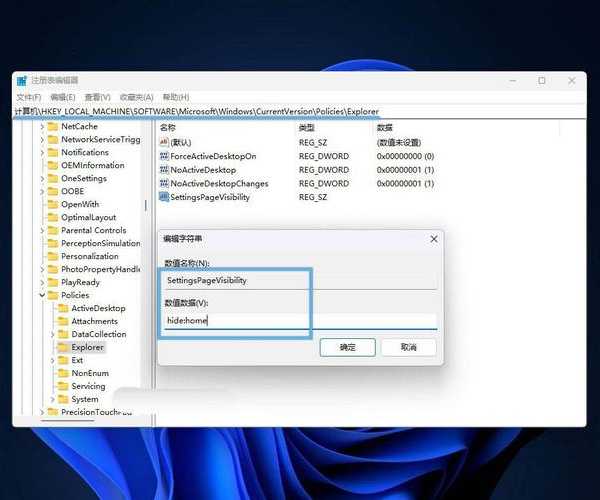Select the Explorer folder icon in tree
Screen dimensions: 600x500
(63, 347)
